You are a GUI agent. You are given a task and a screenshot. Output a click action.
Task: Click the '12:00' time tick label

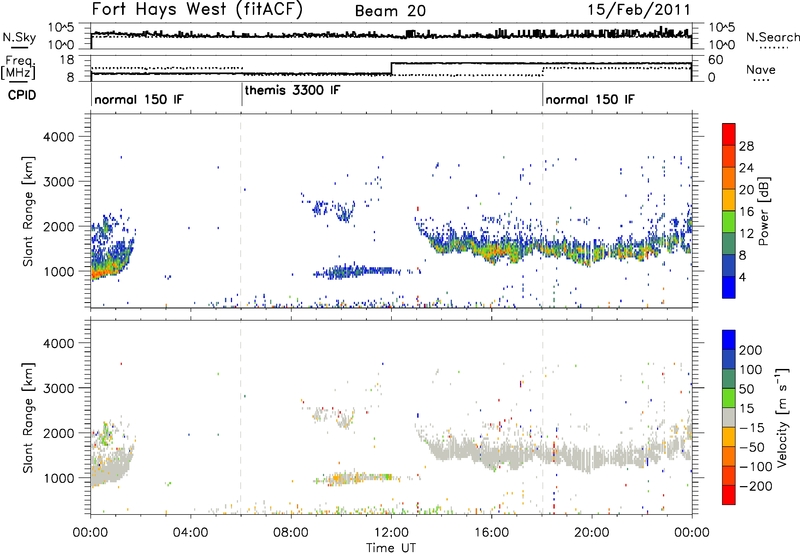pos(391,533)
